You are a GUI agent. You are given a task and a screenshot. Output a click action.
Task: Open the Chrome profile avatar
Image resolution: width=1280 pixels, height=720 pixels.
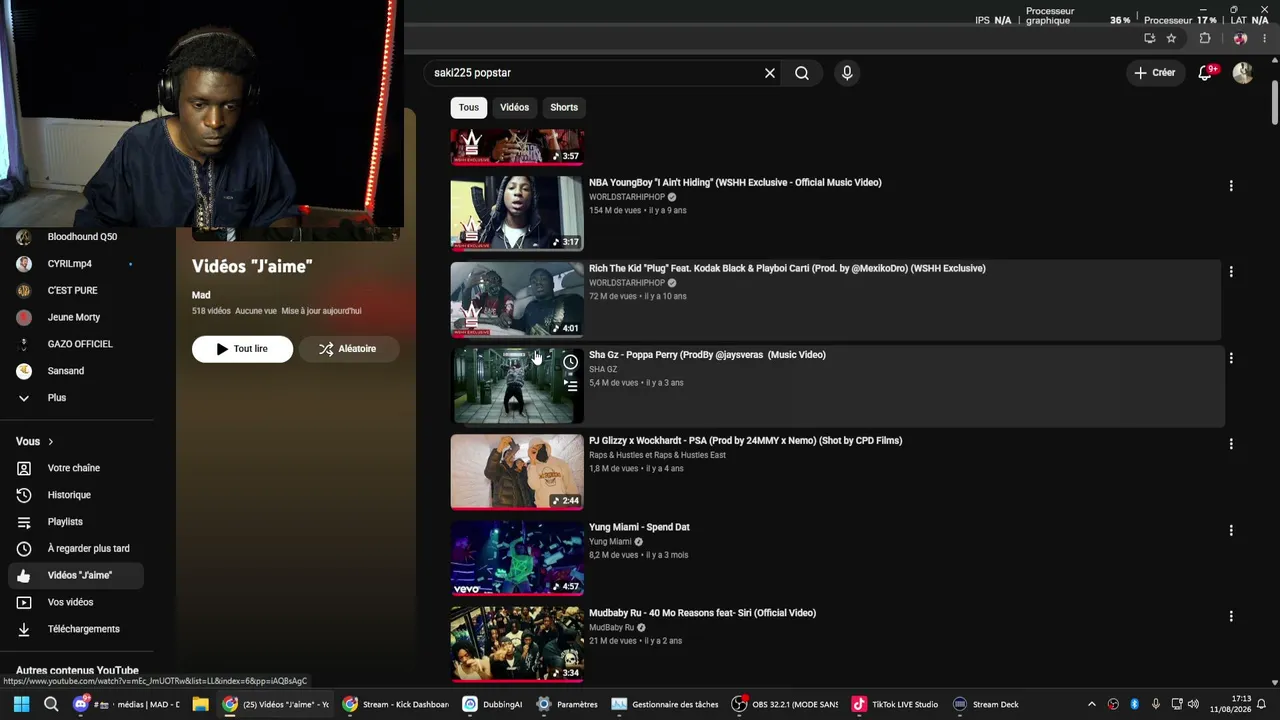[x=1240, y=39]
